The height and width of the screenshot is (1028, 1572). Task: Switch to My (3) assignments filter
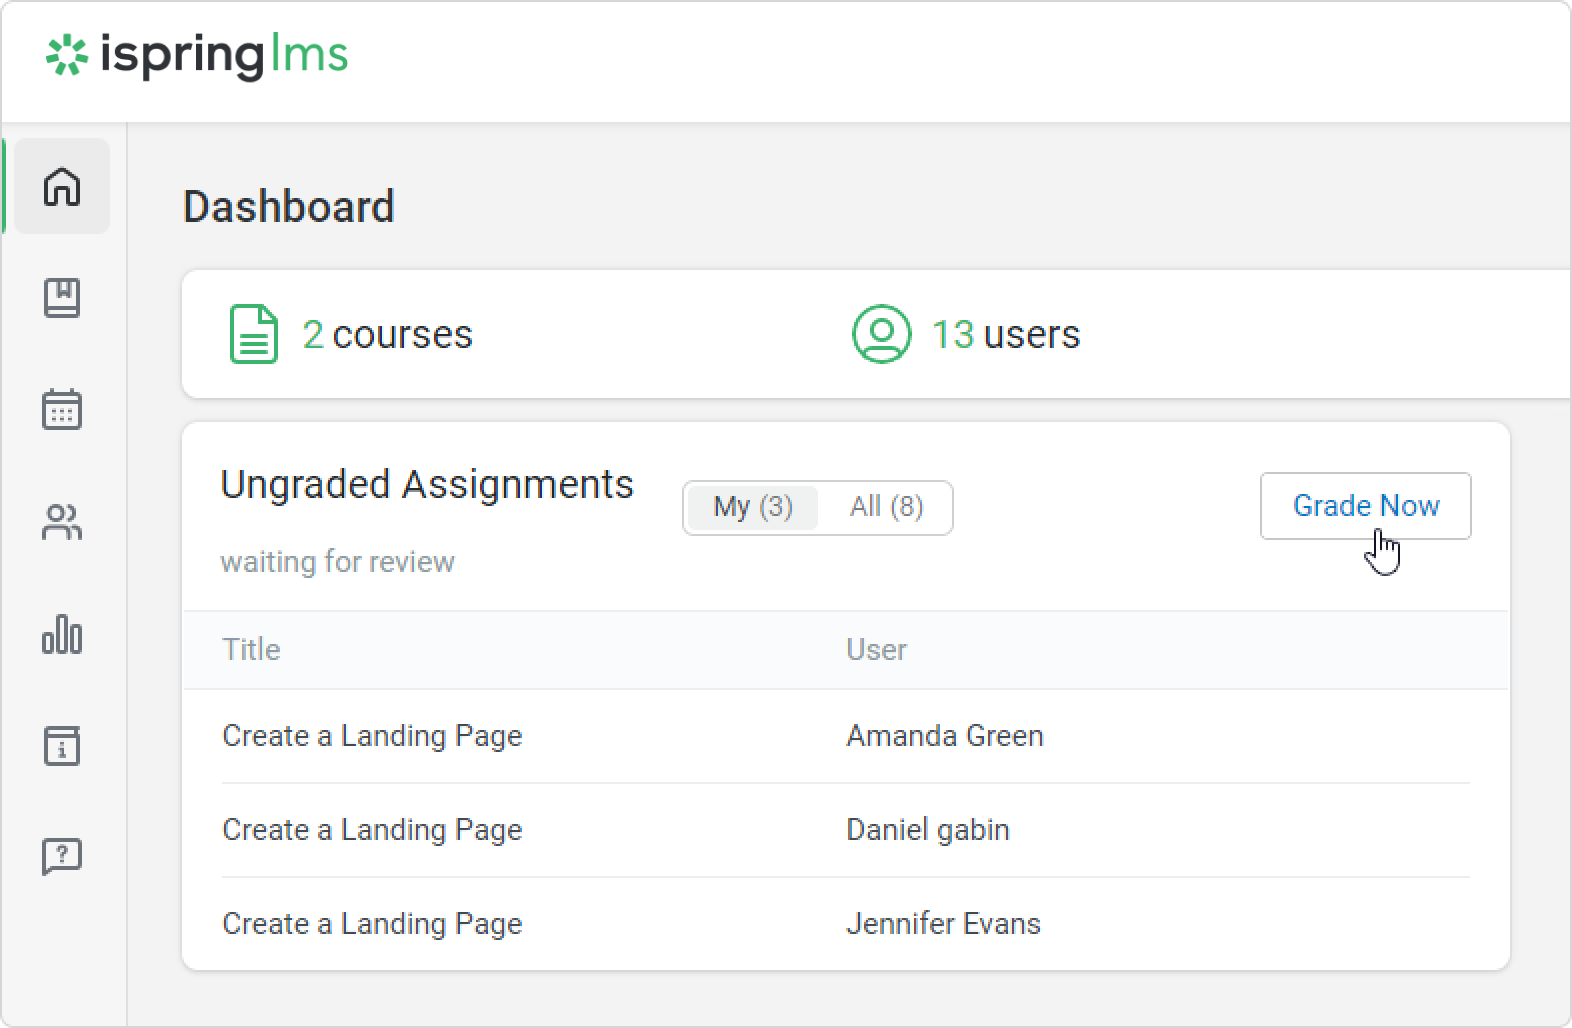pyautogui.click(x=752, y=507)
